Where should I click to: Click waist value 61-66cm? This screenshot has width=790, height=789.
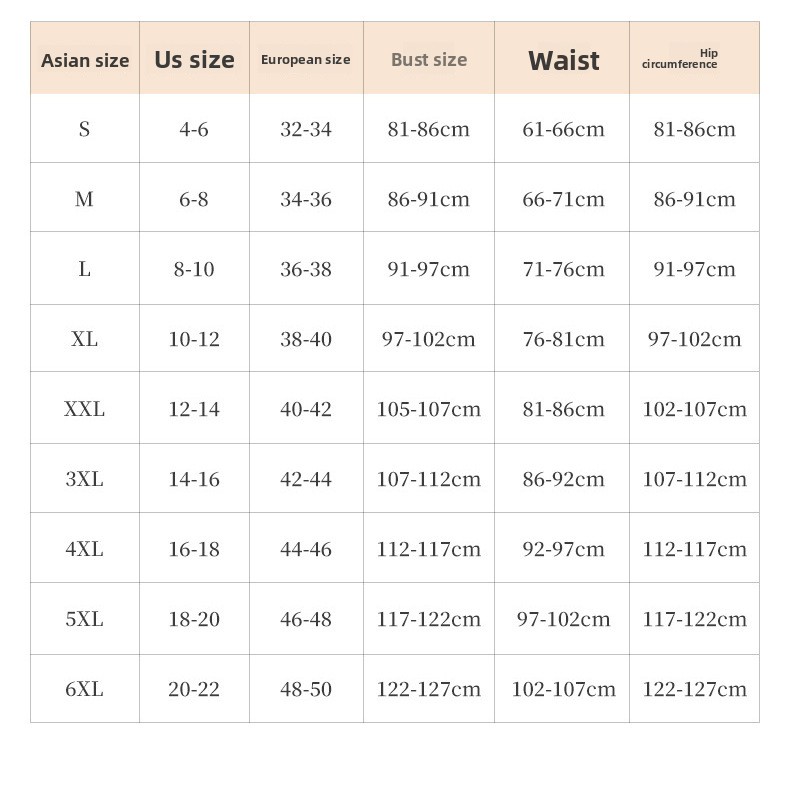point(563,129)
